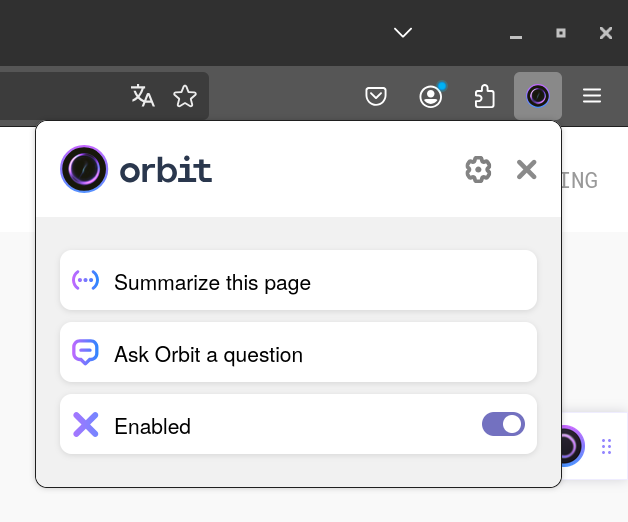Screen dimensions: 628x522
Task: Toggle the Enabled switch off
Action: pyautogui.click(x=503, y=424)
